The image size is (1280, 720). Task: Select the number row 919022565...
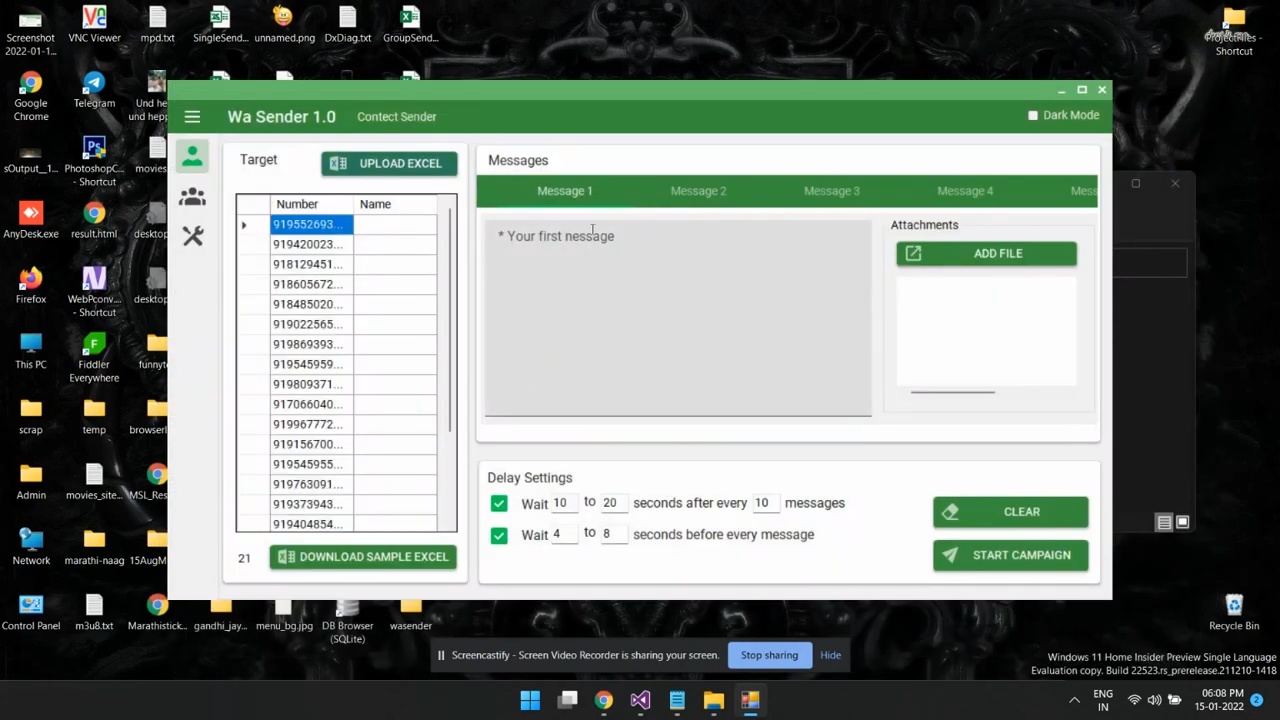pyautogui.click(x=311, y=324)
